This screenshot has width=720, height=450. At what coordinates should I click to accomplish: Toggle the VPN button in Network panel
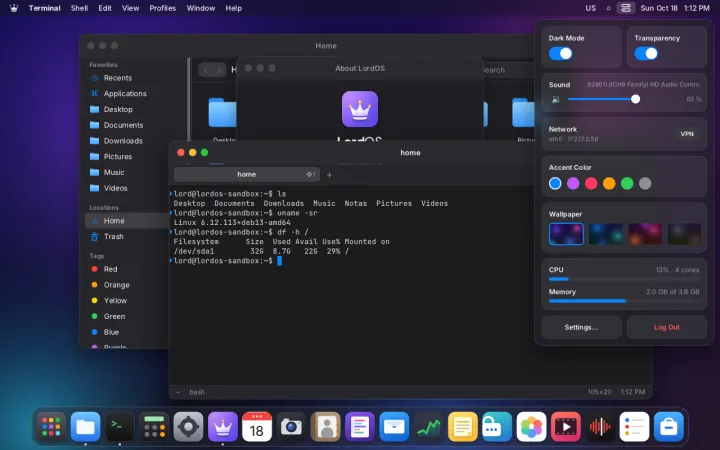687,134
